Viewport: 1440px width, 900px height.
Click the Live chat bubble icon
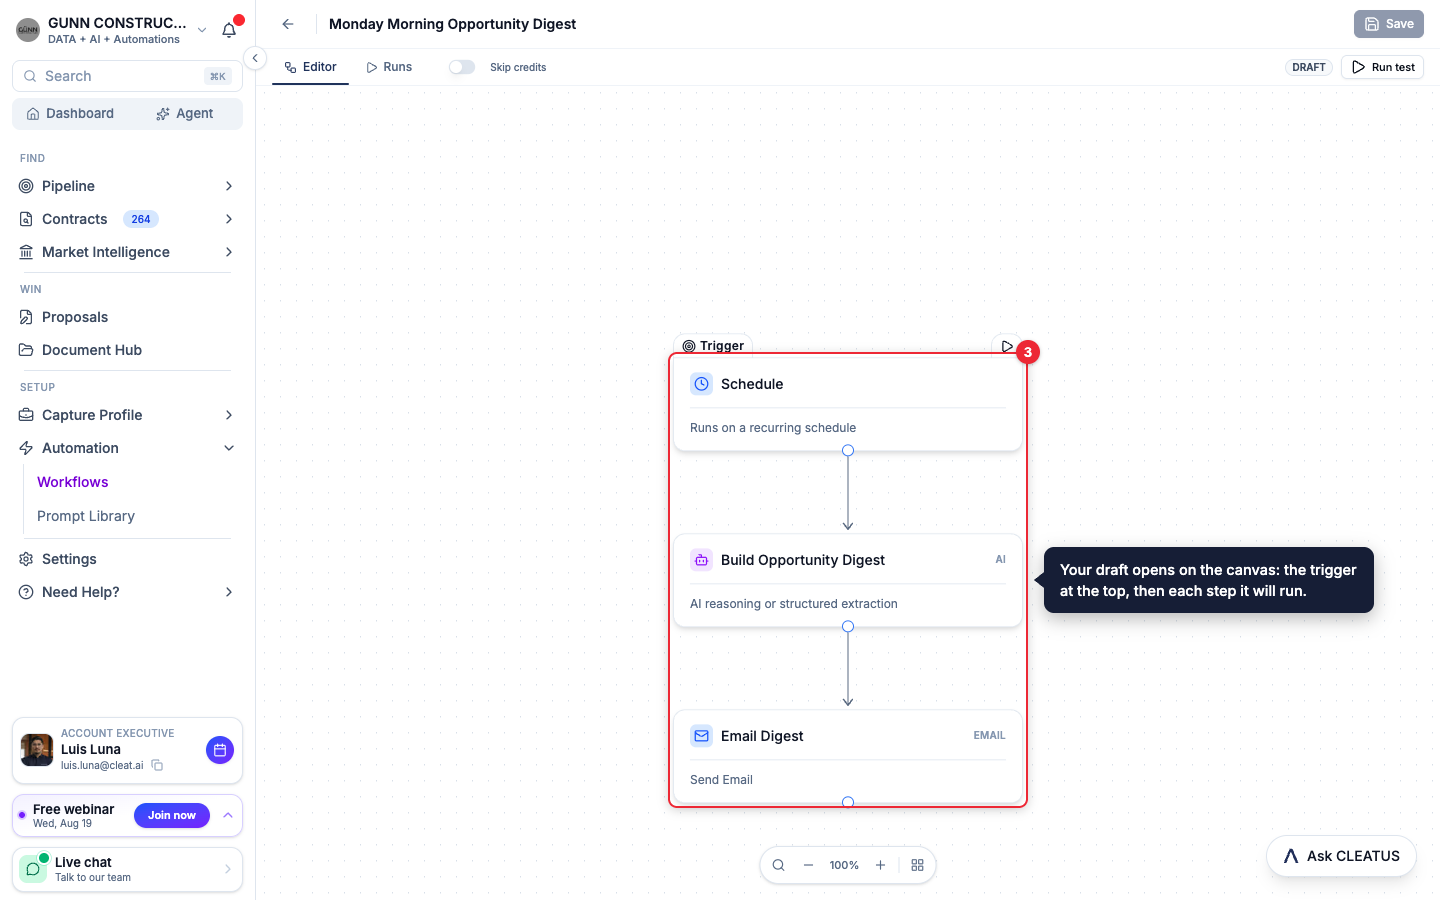pos(33,869)
